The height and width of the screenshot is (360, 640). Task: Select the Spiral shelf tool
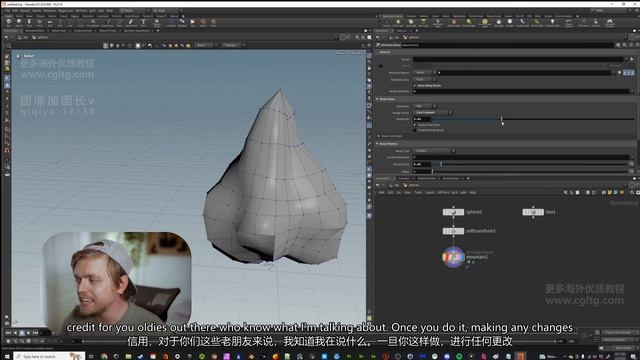click(x=203, y=23)
